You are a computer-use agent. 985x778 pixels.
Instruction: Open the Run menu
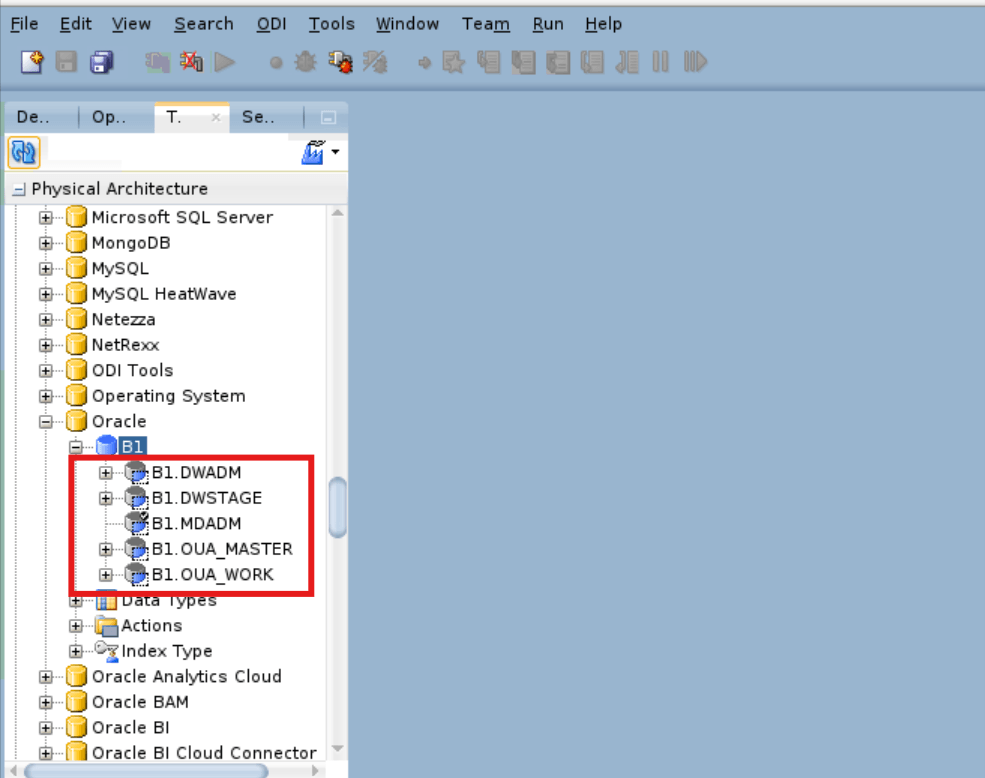[548, 24]
